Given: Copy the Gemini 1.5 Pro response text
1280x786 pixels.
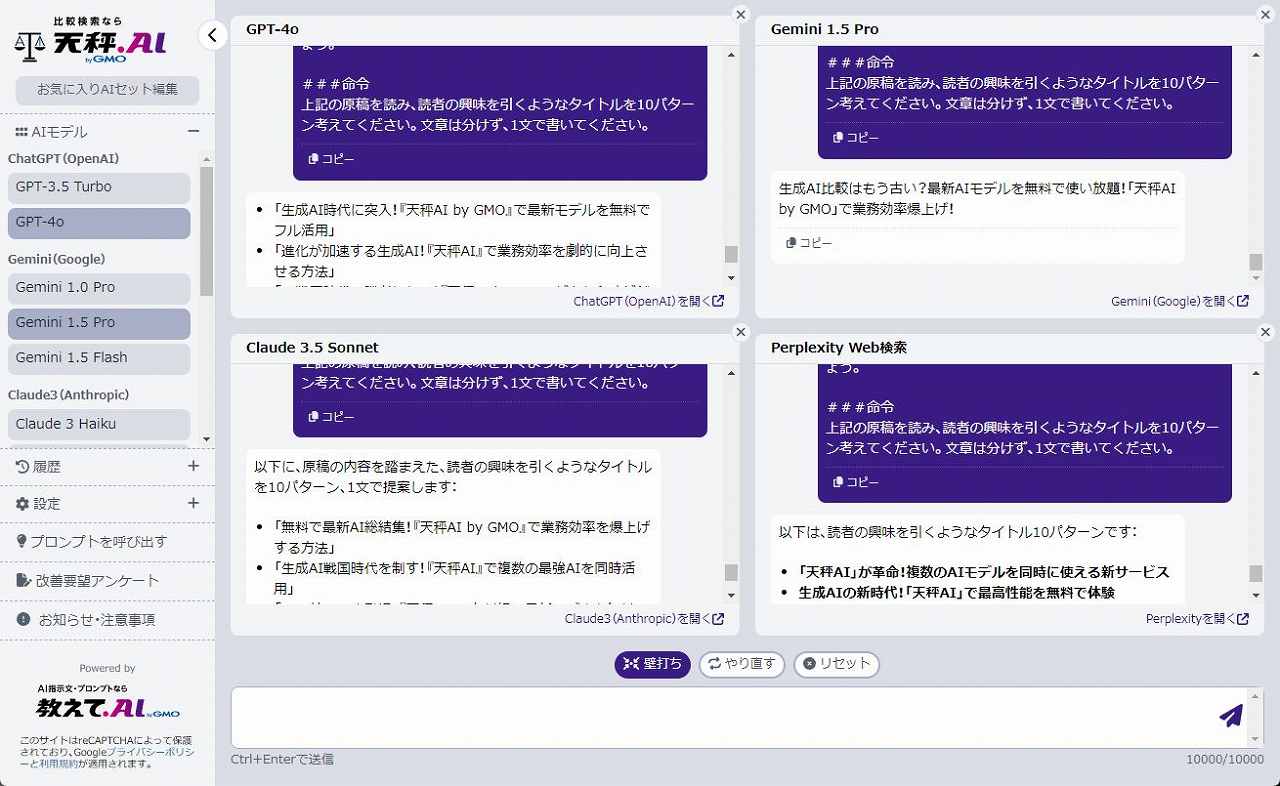Looking at the screenshot, I should 809,243.
